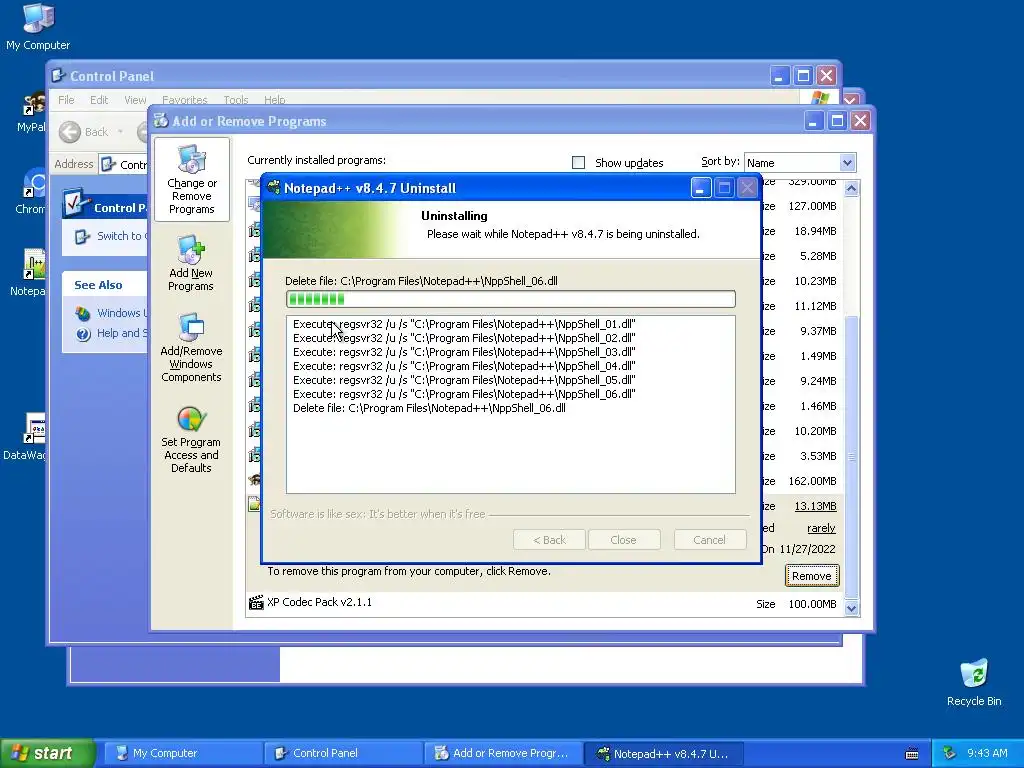Viewport: 1024px width, 768px height.
Task: Minimize the Notepad++ Uninstall window
Action: coord(701,188)
